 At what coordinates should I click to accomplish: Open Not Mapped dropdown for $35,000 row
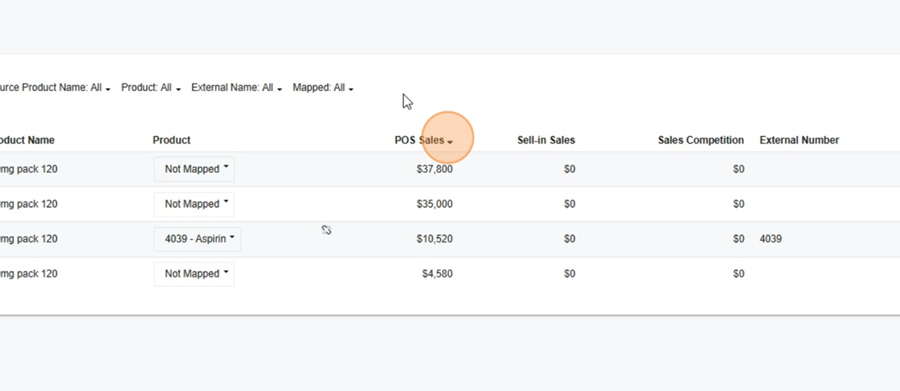(194, 204)
